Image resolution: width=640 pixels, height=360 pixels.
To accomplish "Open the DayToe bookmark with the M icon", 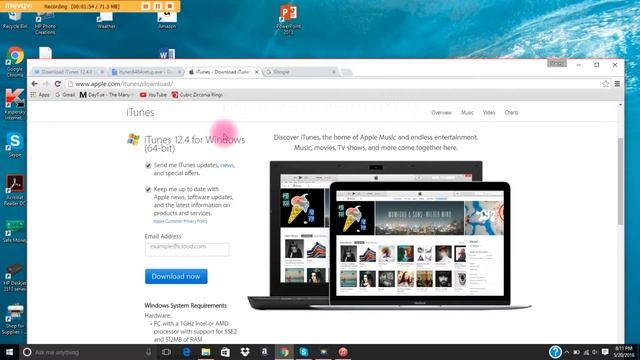I will coord(106,95).
